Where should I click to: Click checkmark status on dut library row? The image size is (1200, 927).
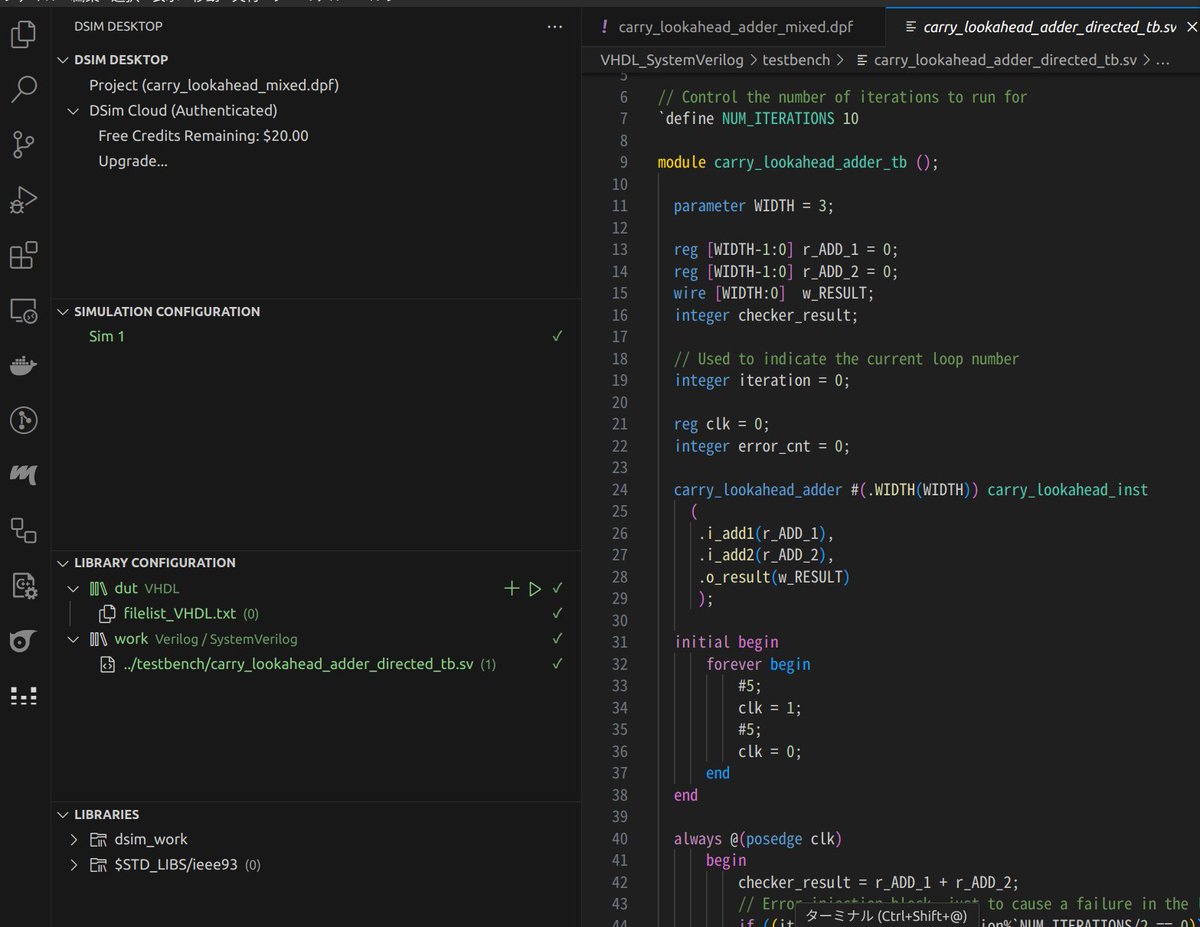click(x=558, y=589)
